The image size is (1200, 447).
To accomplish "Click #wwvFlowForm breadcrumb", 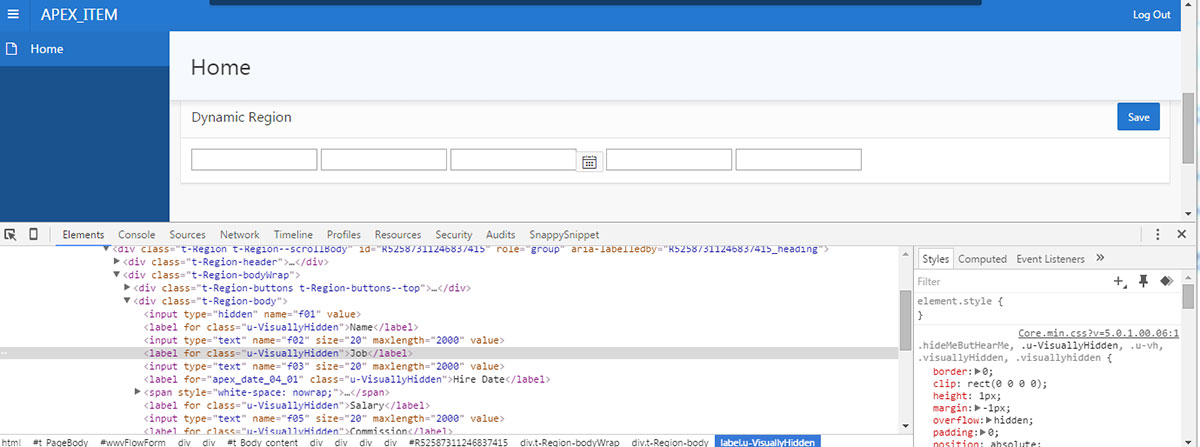I will (132, 441).
